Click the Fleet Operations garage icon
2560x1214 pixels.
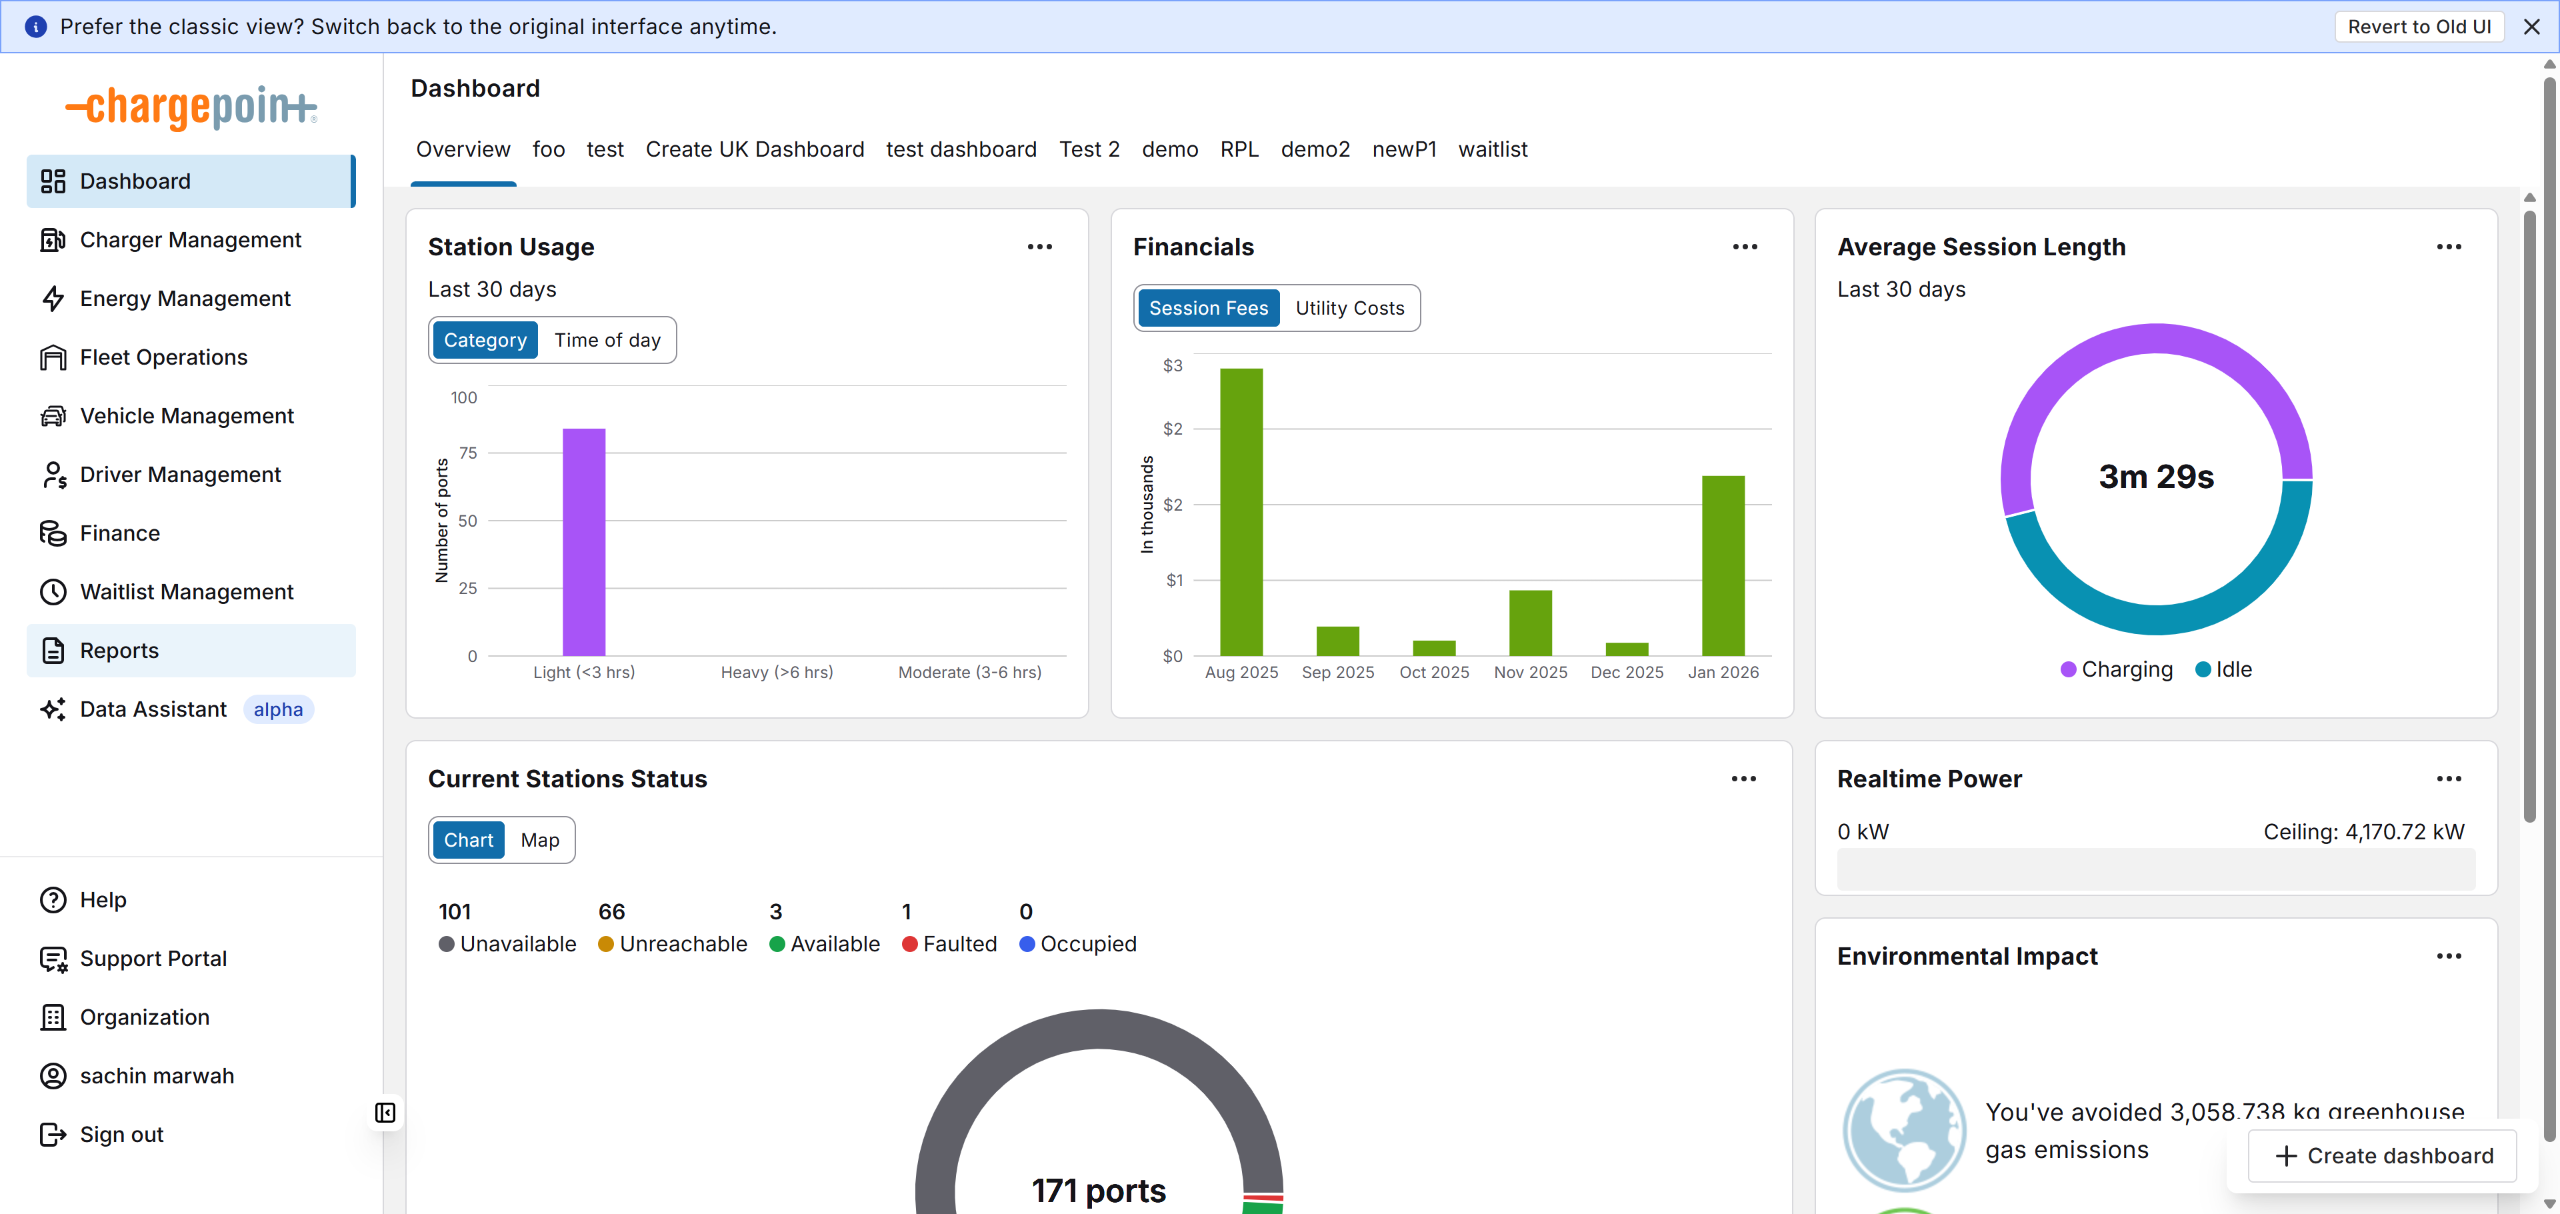point(53,357)
